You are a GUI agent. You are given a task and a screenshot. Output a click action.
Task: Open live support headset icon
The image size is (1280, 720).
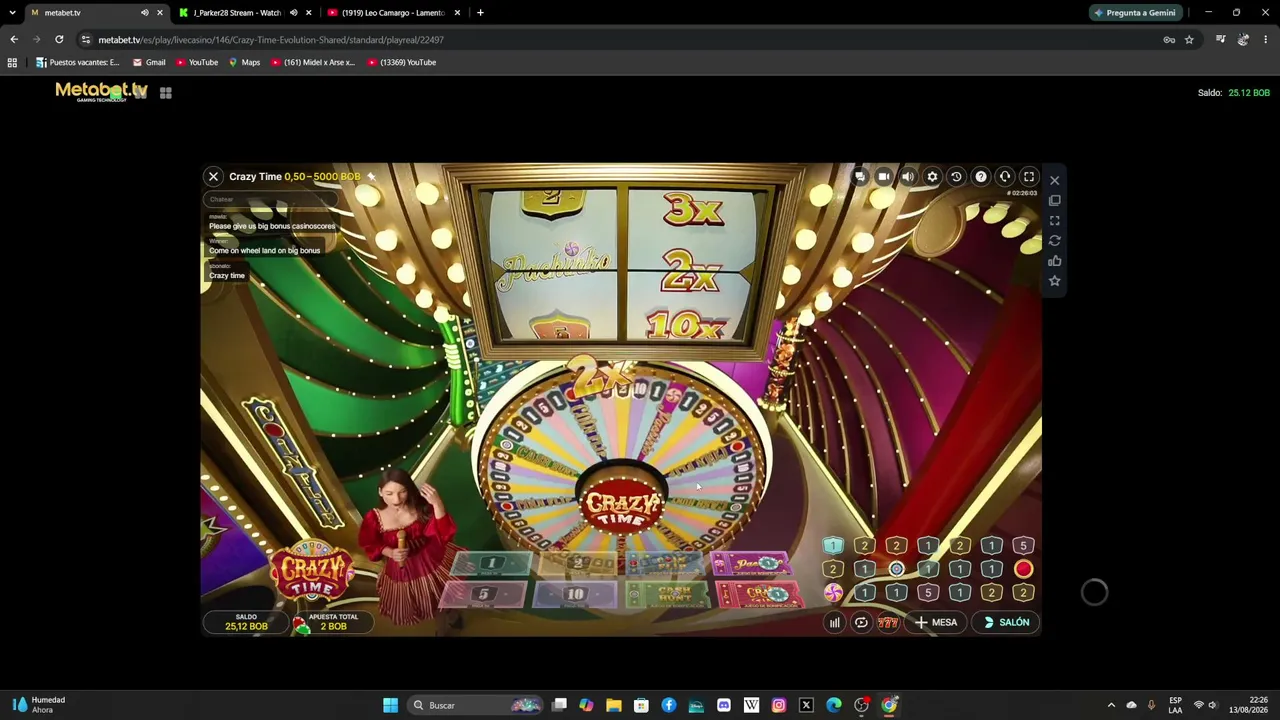click(x=1005, y=177)
